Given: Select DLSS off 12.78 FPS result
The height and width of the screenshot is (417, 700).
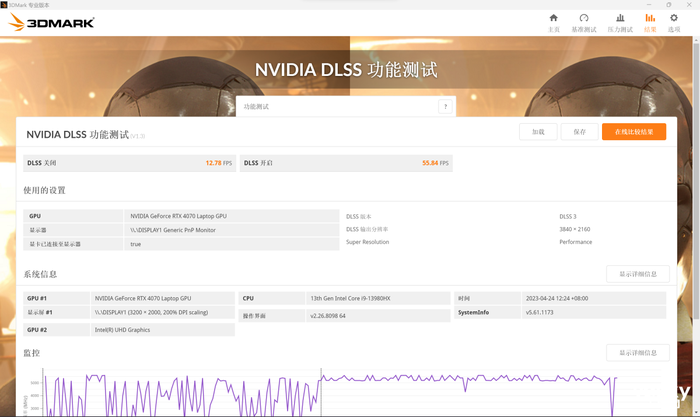Looking at the screenshot, I should click(129, 163).
